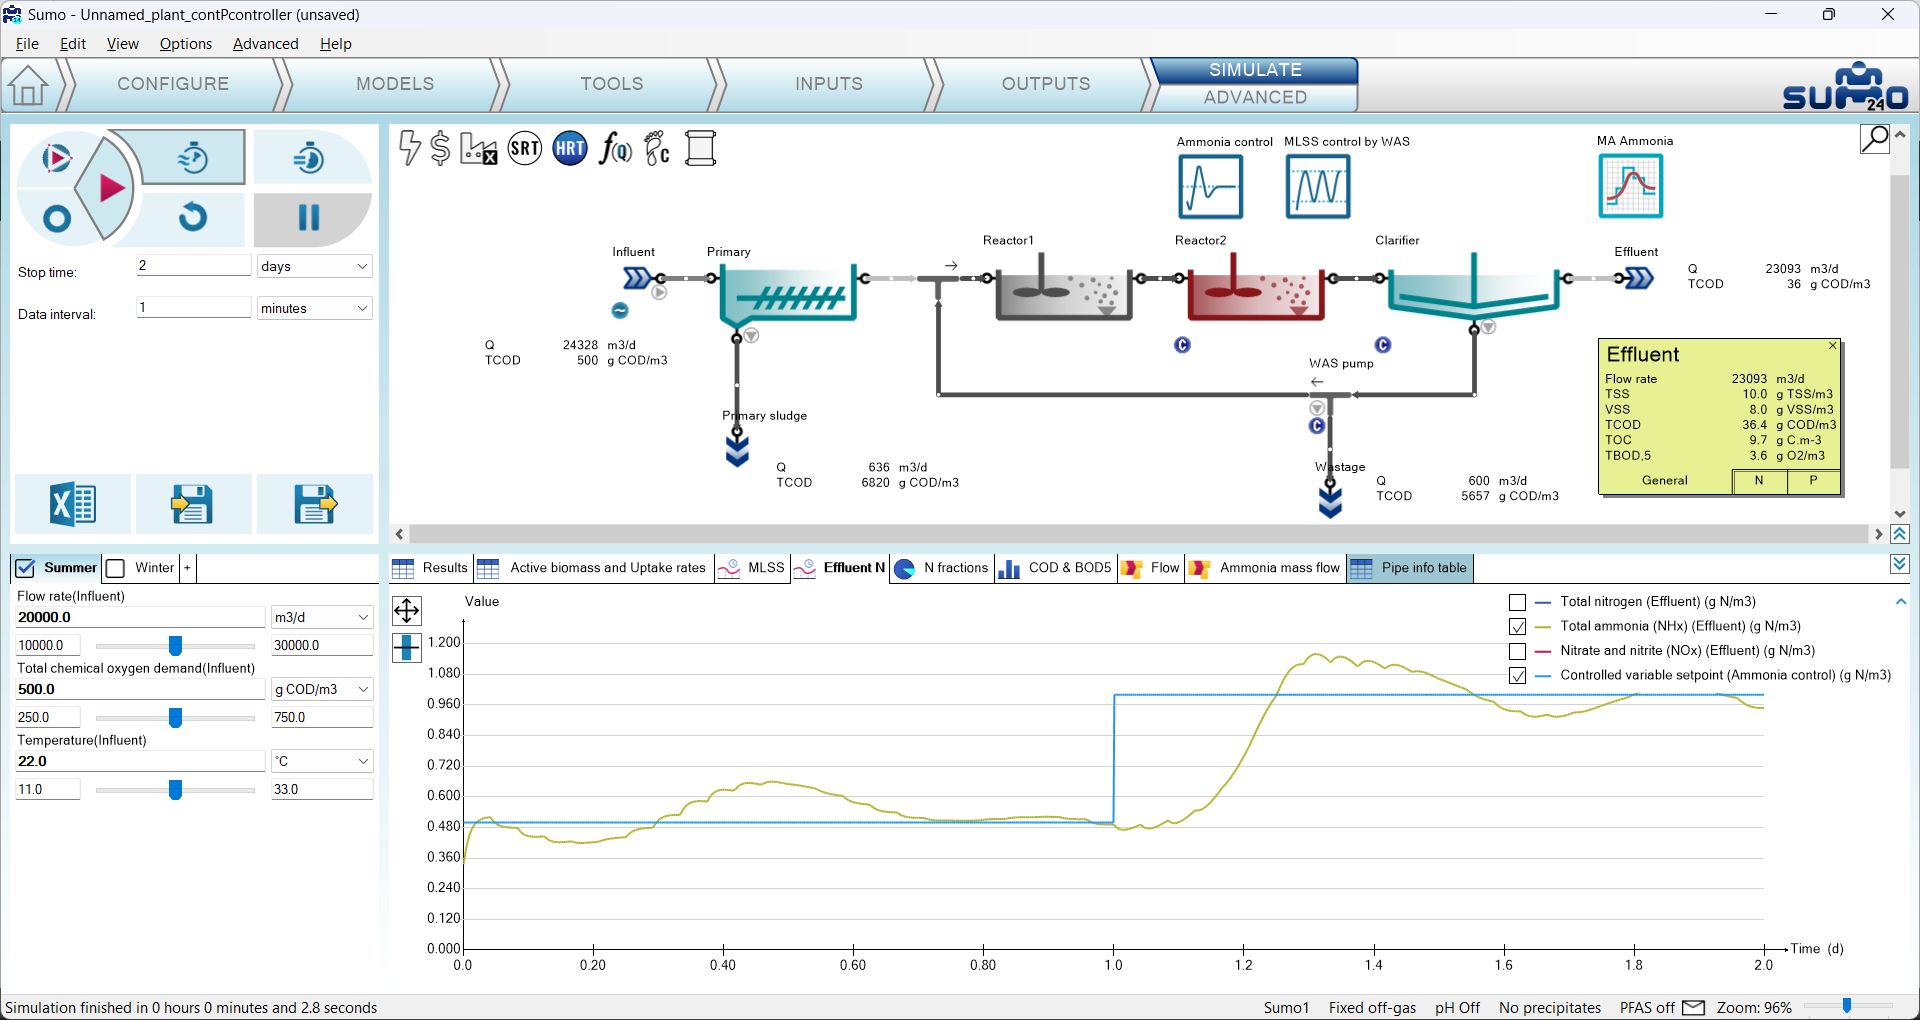Open the MLSS control by WAS block

click(x=1318, y=187)
